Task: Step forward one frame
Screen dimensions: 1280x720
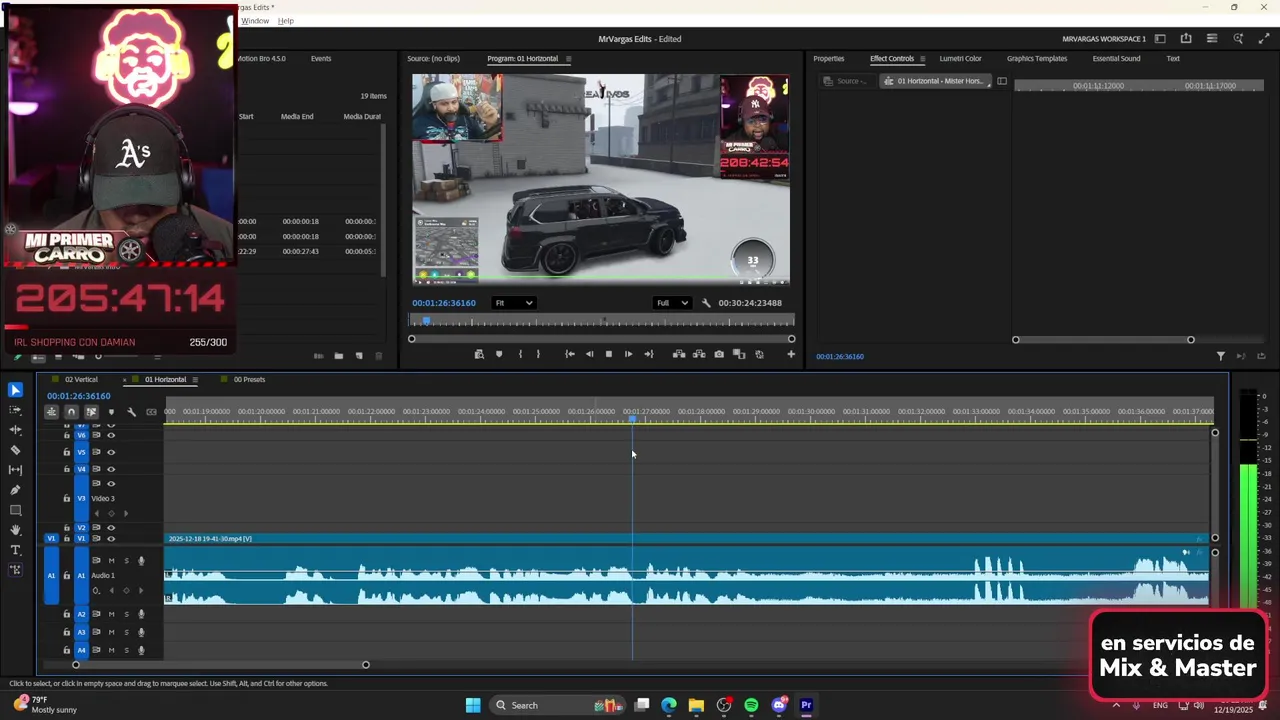Action: [x=628, y=354]
